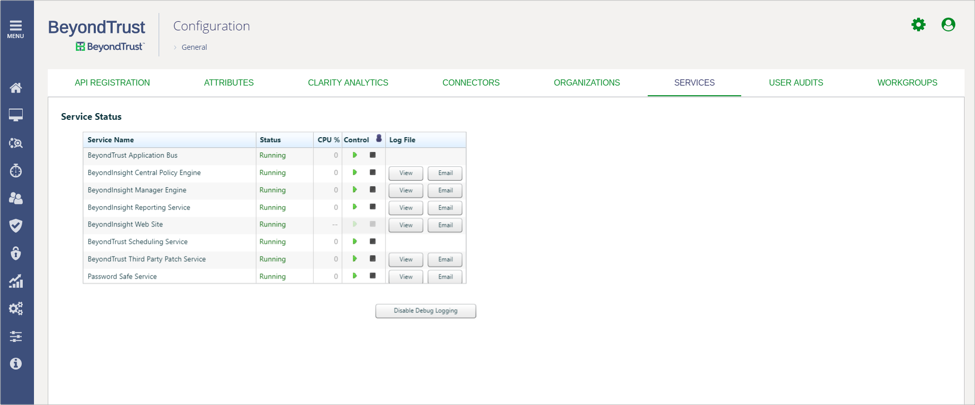Click the green settings gear icon
This screenshot has width=975, height=405.
click(x=918, y=25)
